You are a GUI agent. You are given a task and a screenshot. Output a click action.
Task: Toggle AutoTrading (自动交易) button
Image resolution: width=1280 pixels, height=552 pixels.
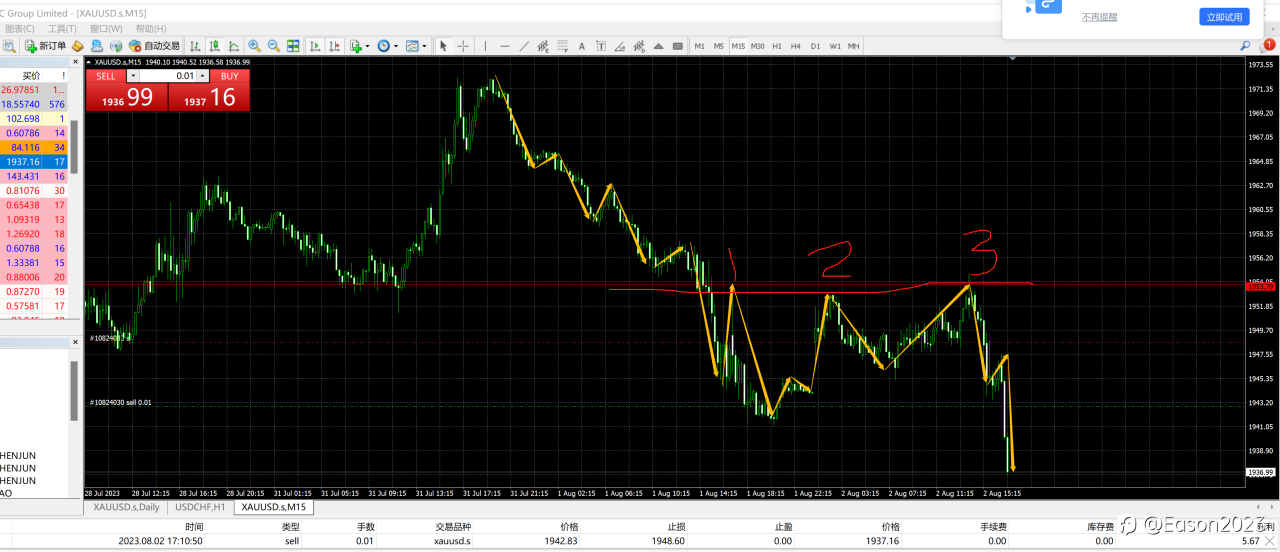click(x=154, y=46)
